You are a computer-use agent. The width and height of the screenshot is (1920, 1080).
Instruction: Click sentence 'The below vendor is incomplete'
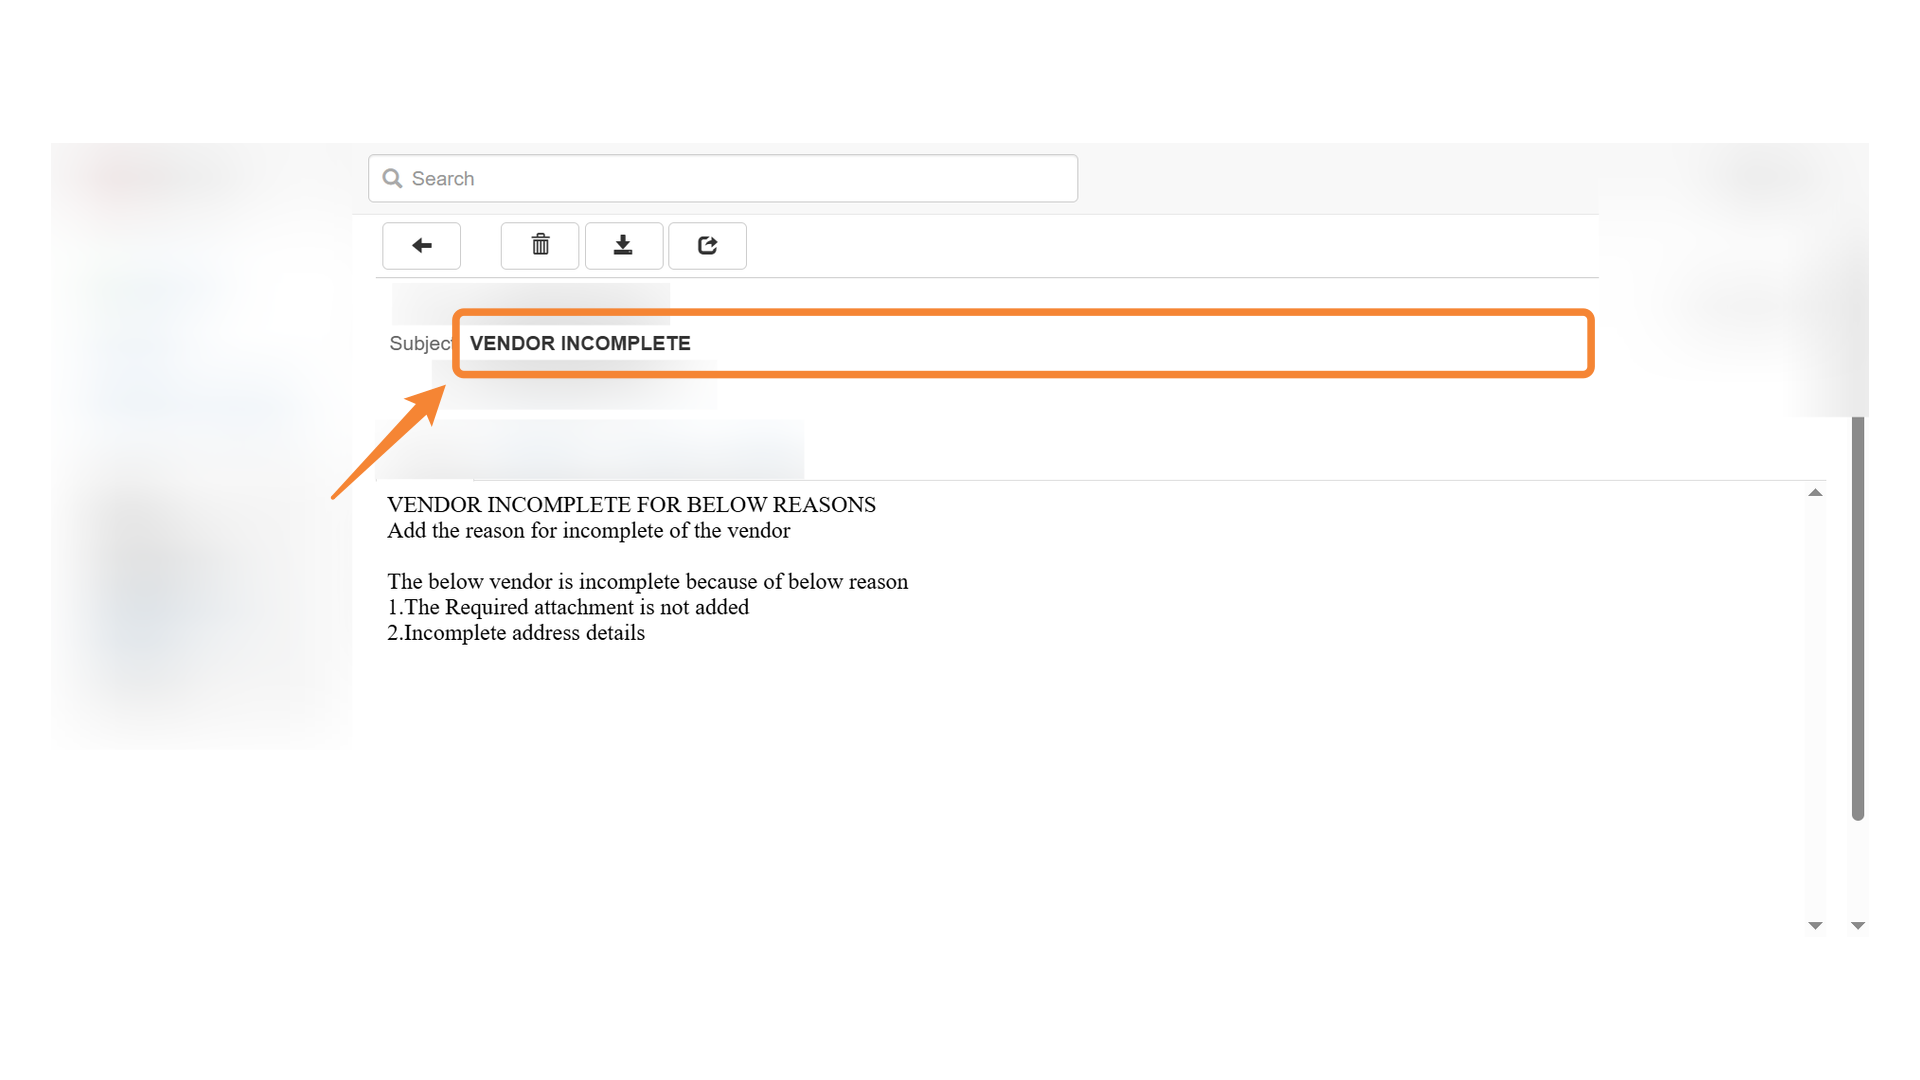pos(647,582)
